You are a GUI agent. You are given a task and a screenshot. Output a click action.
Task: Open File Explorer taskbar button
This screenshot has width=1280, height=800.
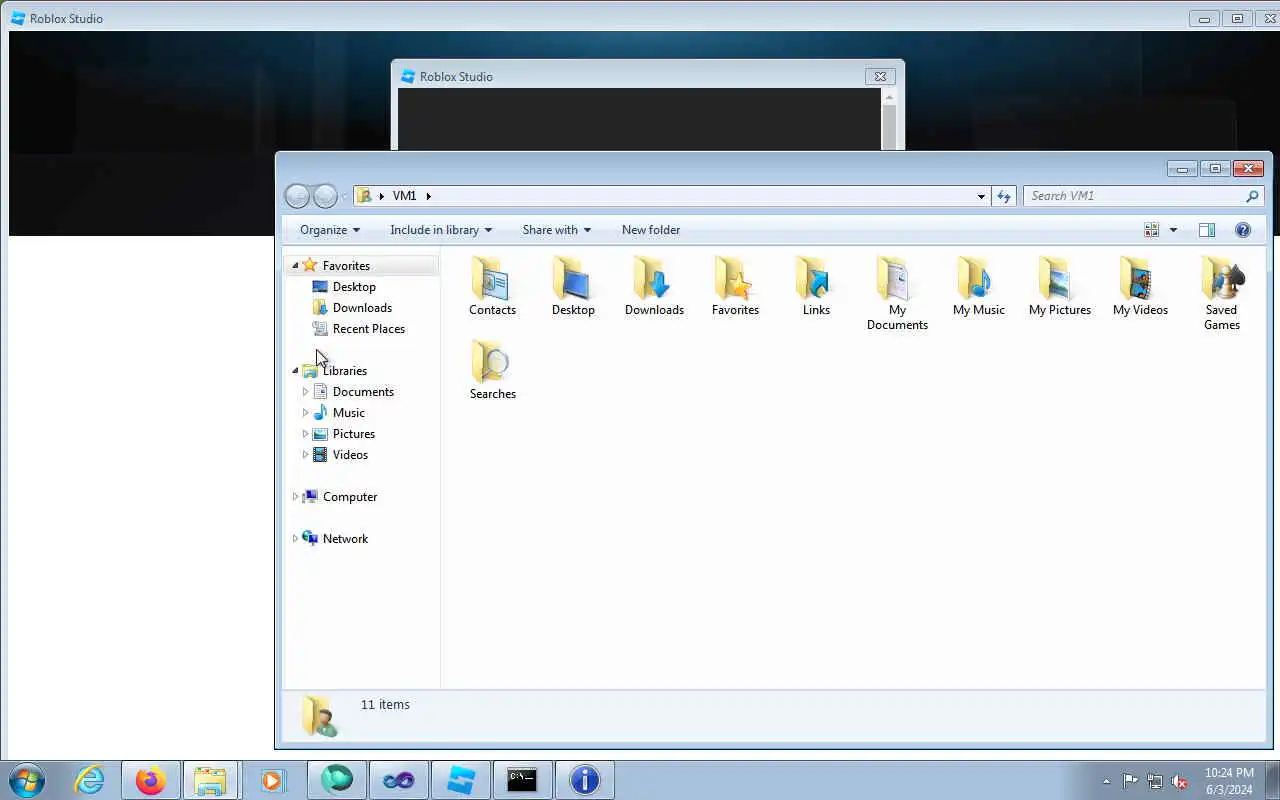pos(211,780)
